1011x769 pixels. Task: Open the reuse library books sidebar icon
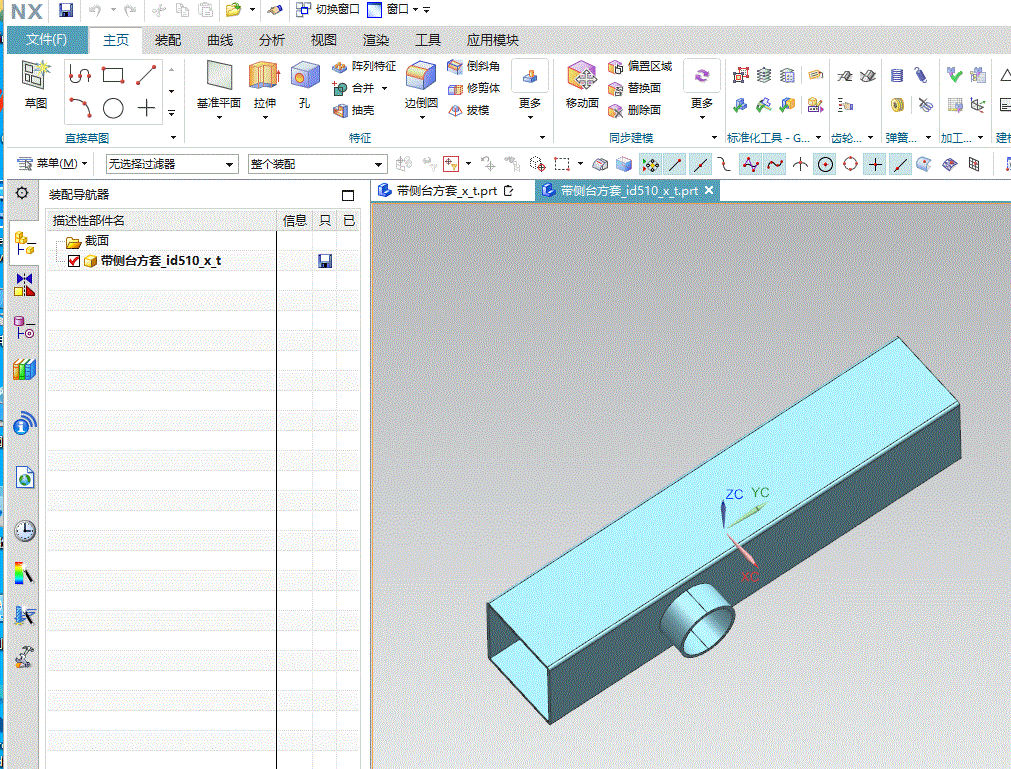pos(25,370)
